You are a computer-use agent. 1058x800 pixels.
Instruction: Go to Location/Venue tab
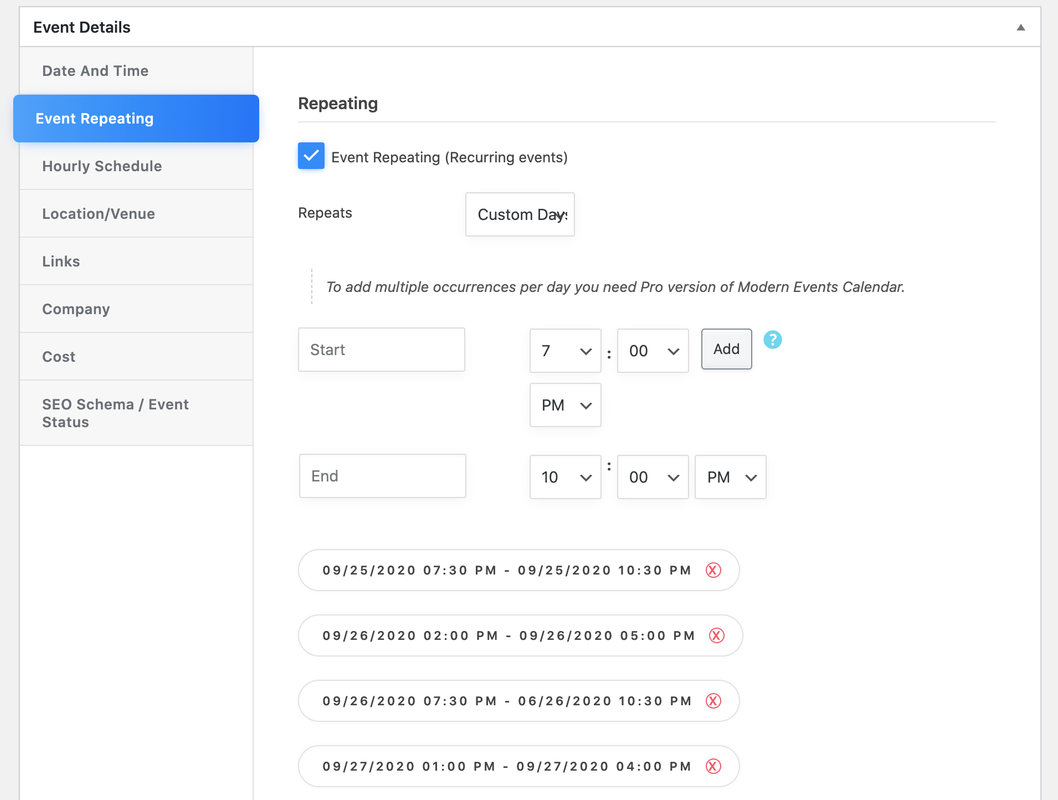136,214
